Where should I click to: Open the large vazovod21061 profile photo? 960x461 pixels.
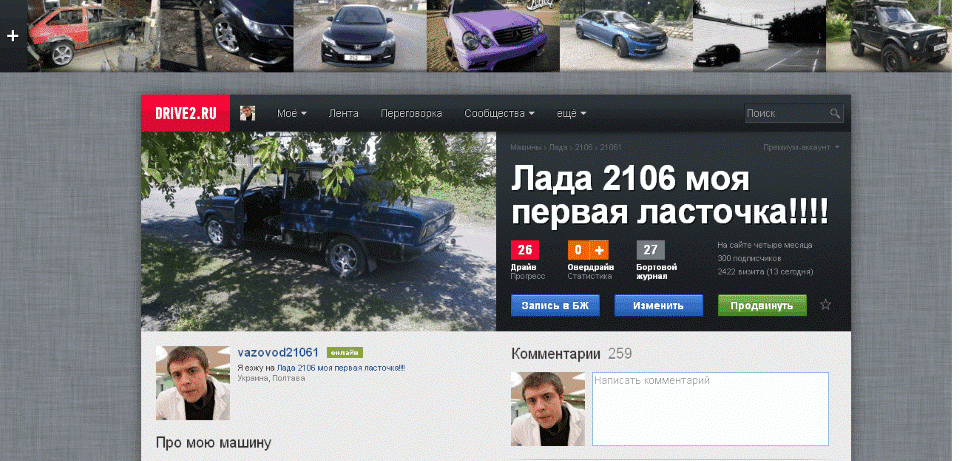pos(193,383)
